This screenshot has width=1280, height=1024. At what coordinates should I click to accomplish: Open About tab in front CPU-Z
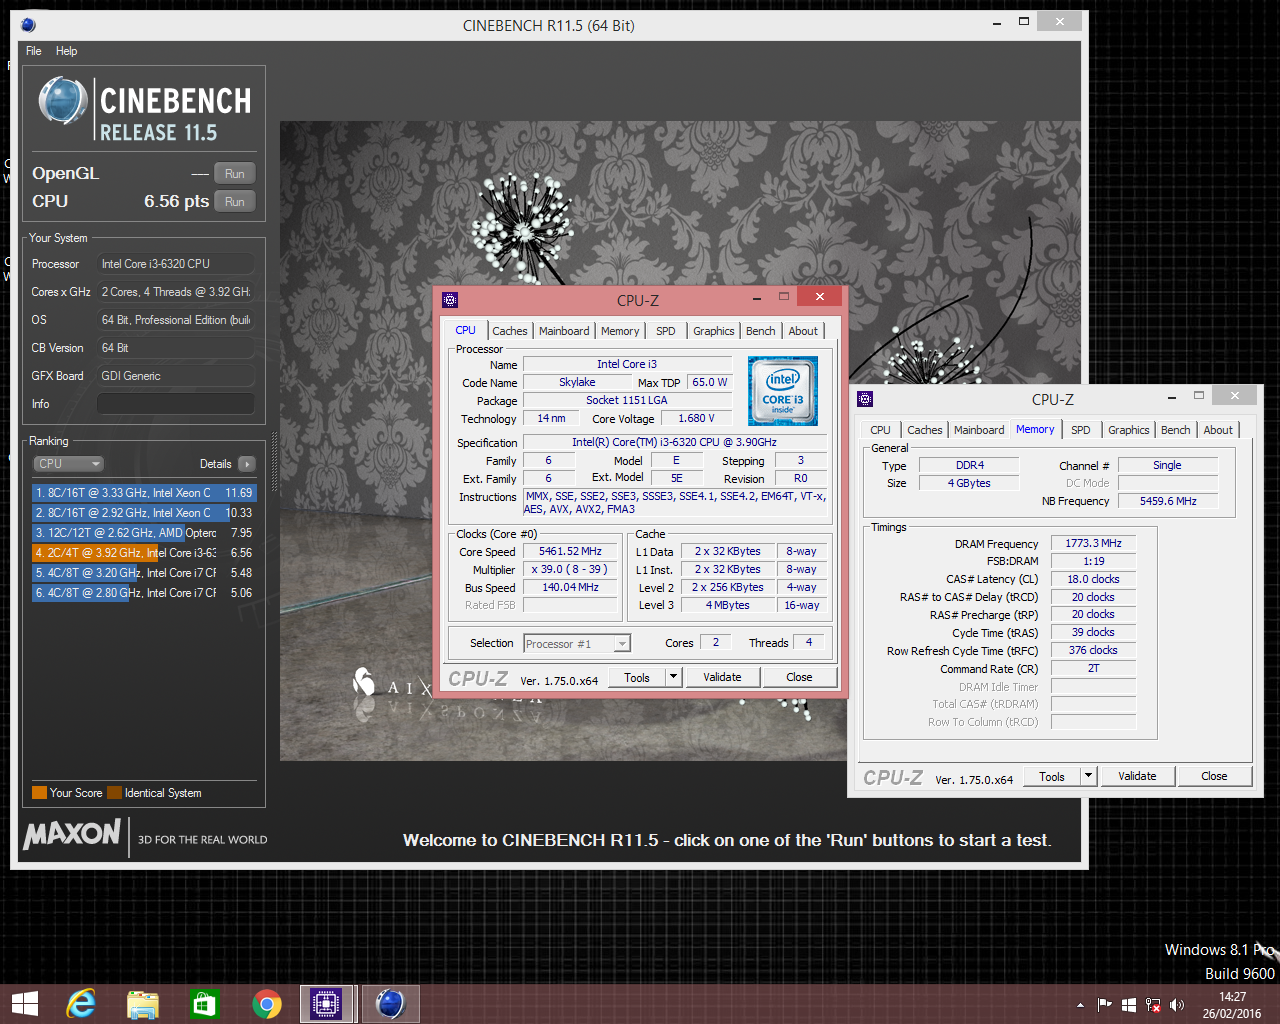803,331
